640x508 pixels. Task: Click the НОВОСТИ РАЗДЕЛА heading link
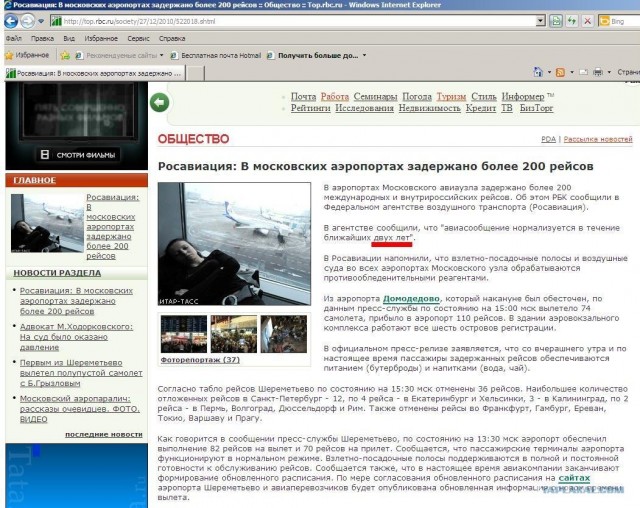coord(57,273)
